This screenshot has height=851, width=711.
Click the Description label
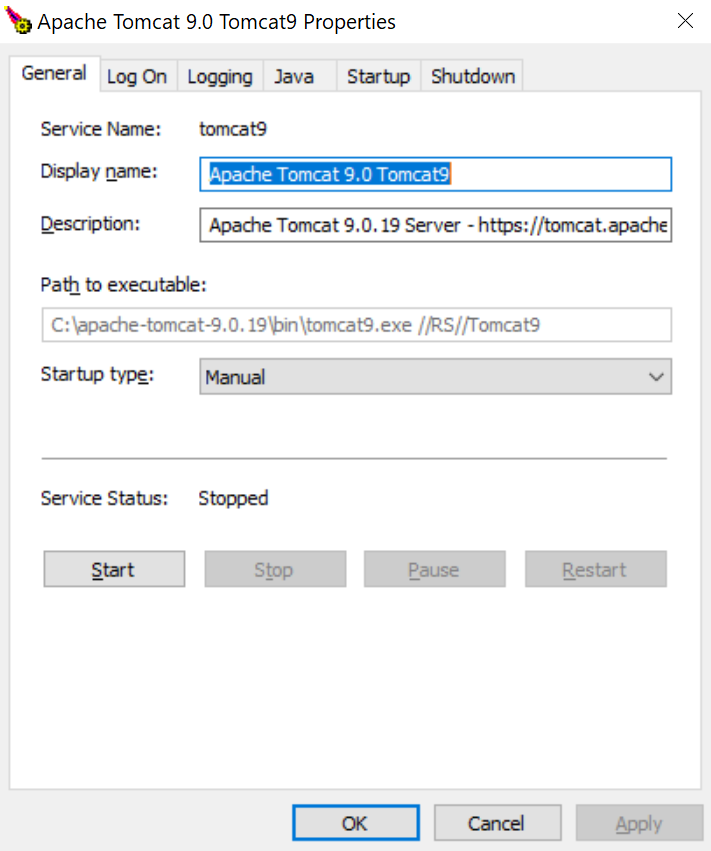[x=90, y=224]
